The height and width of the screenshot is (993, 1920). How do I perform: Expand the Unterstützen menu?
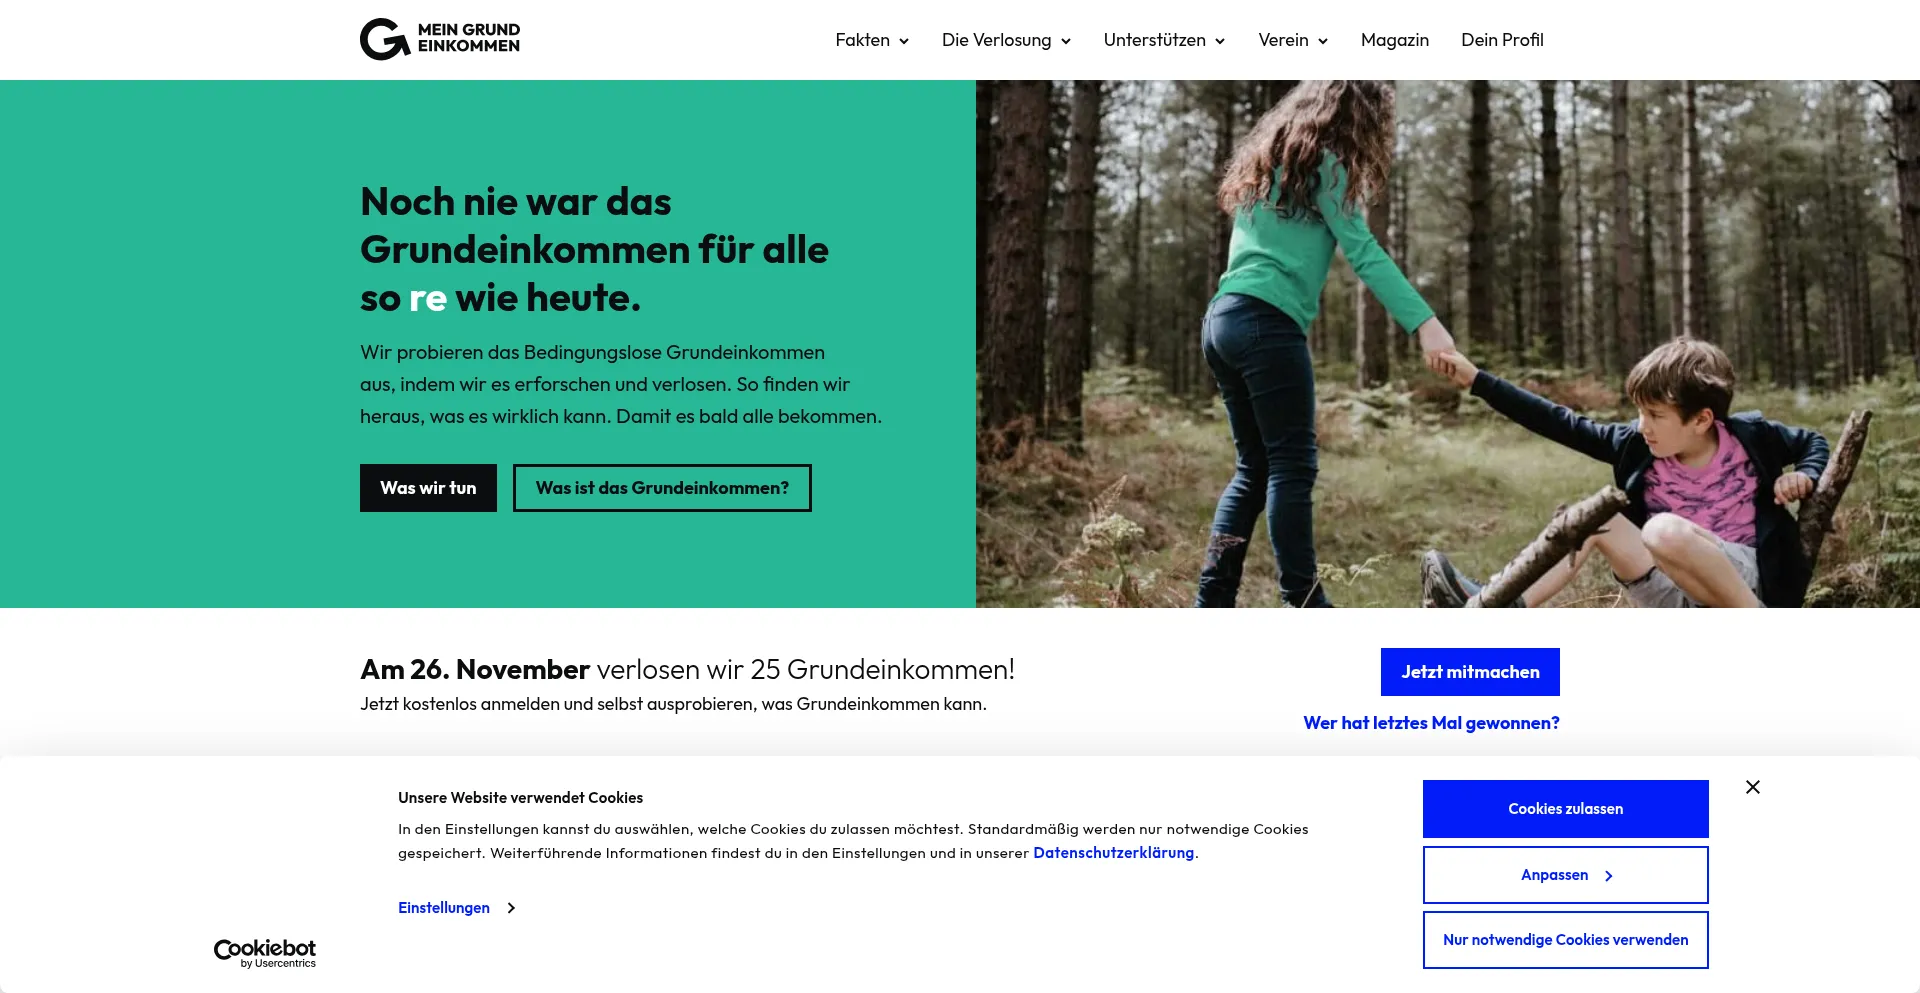coord(1164,40)
